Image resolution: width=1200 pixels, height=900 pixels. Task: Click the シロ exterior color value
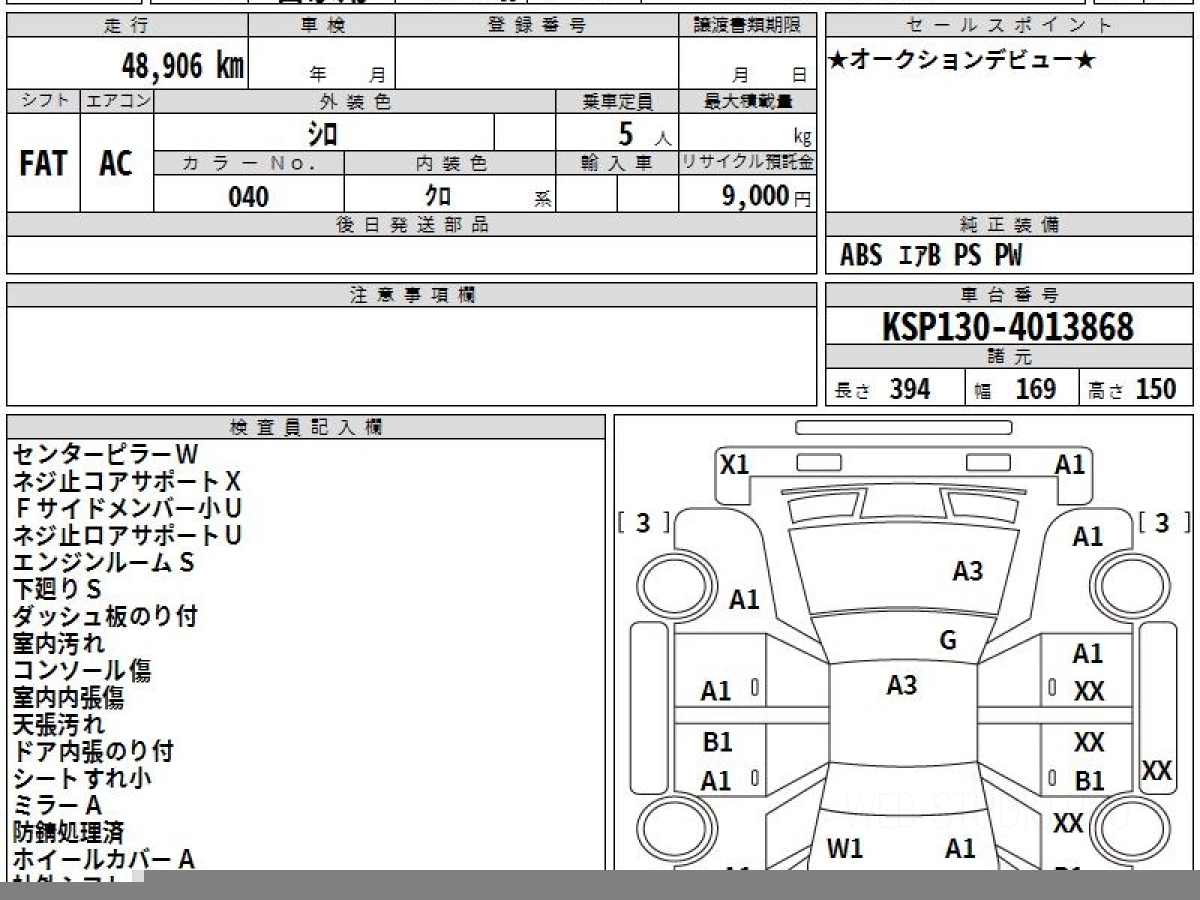pyautogui.click(x=322, y=133)
